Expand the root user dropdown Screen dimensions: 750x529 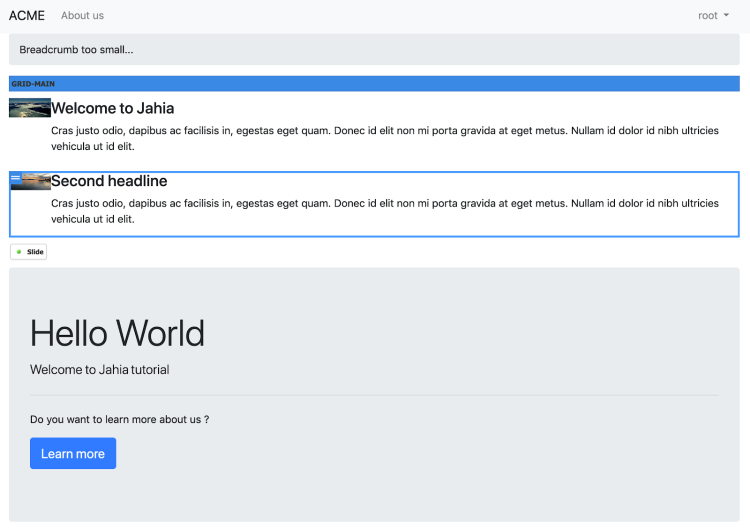click(713, 15)
